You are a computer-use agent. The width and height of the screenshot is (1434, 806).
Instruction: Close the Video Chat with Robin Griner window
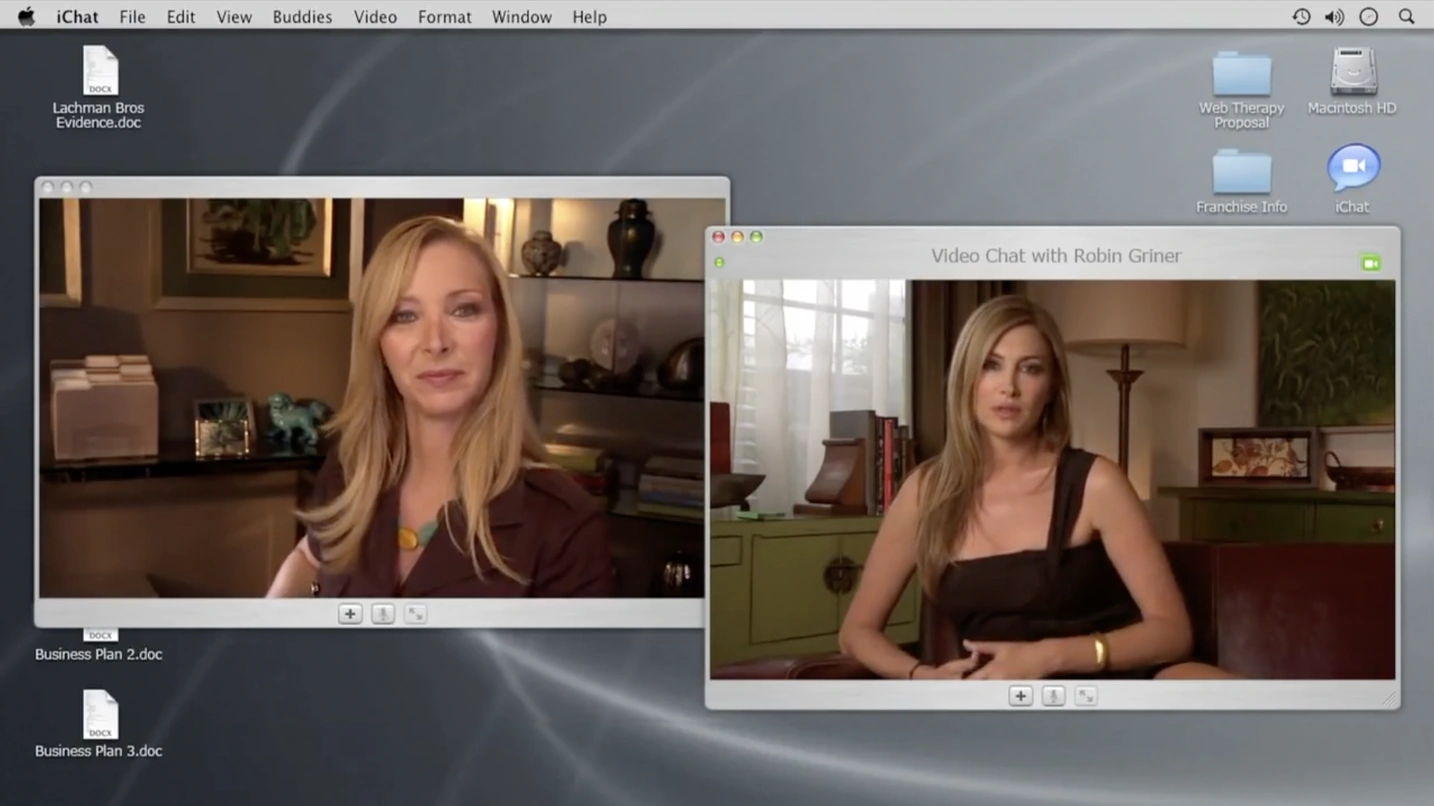click(x=718, y=237)
